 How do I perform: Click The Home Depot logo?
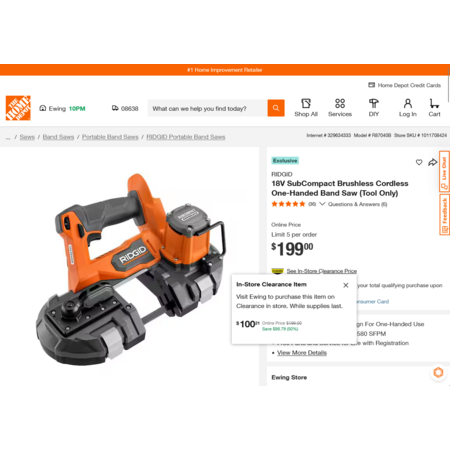[18, 108]
